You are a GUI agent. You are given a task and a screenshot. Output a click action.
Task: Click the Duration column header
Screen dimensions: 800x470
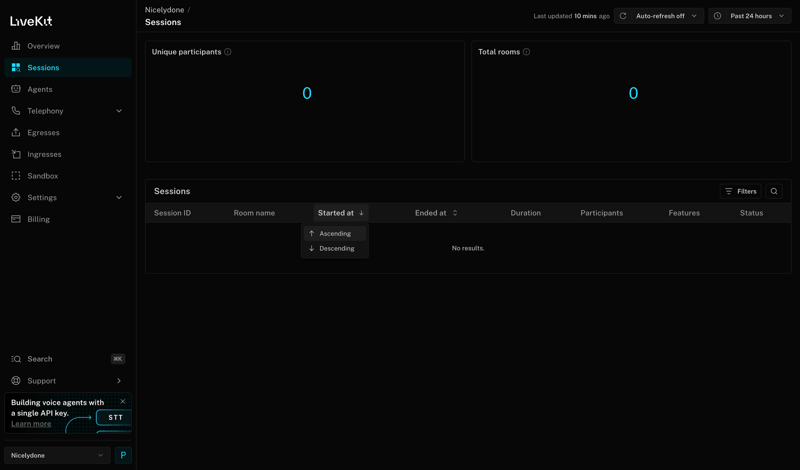point(526,213)
